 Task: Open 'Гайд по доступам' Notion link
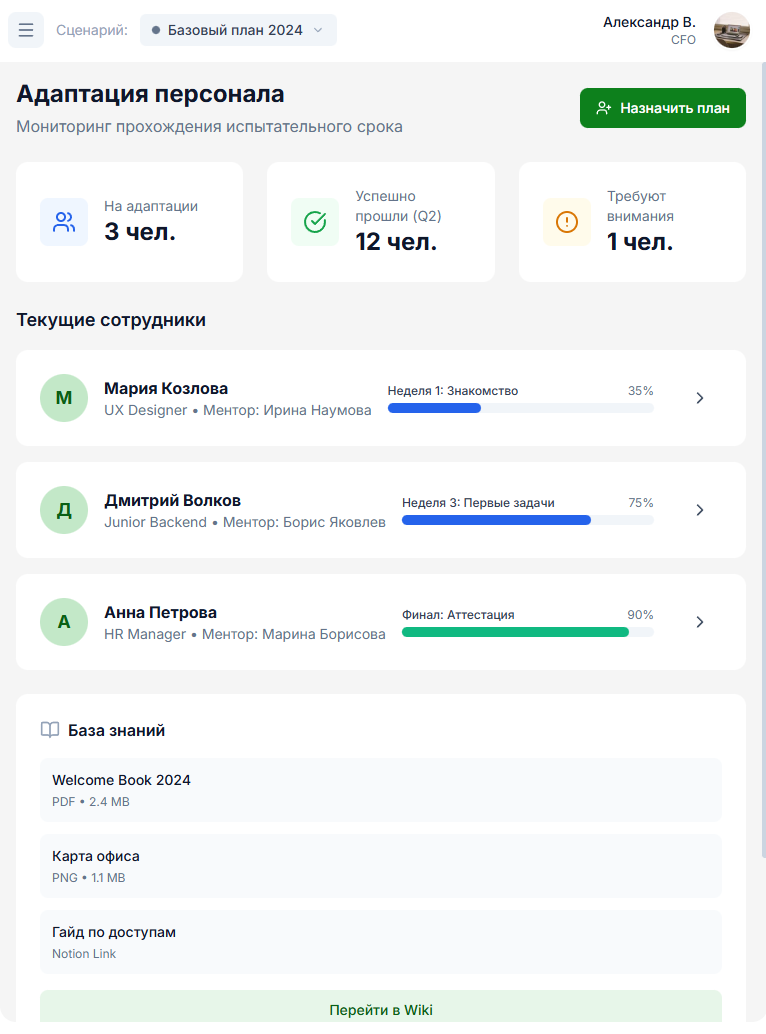(x=381, y=942)
